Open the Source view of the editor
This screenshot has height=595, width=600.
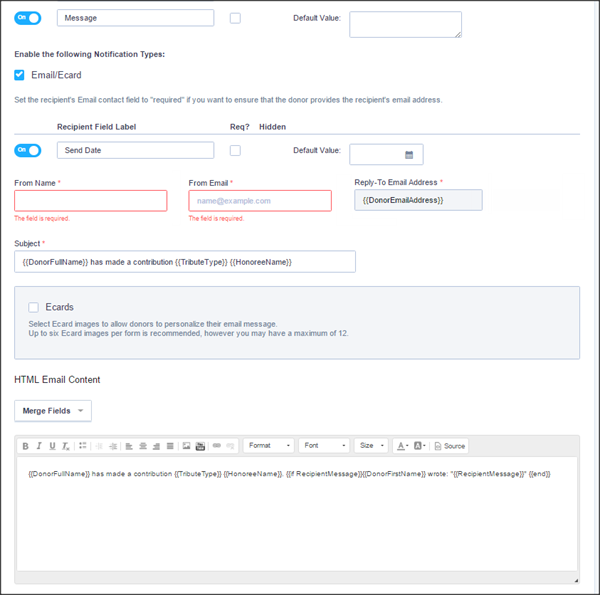coord(450,446)
